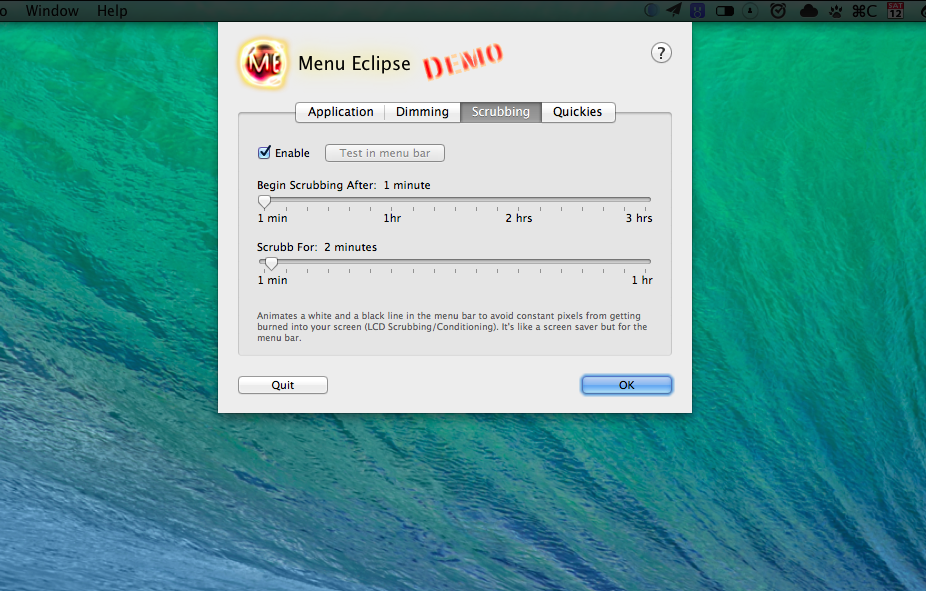
Task: Click the paw print menu bar icon
Action: (x=836, y=11)
